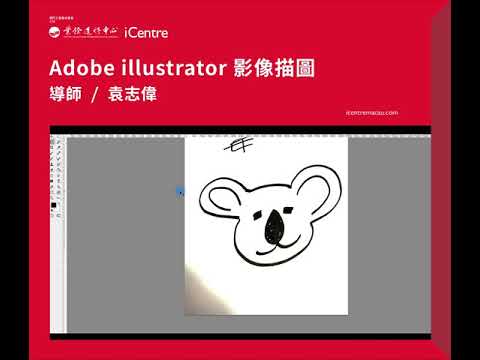Select the koala drawing on the artboard
The height and width of the screenshot is (360, 480).
270,215
